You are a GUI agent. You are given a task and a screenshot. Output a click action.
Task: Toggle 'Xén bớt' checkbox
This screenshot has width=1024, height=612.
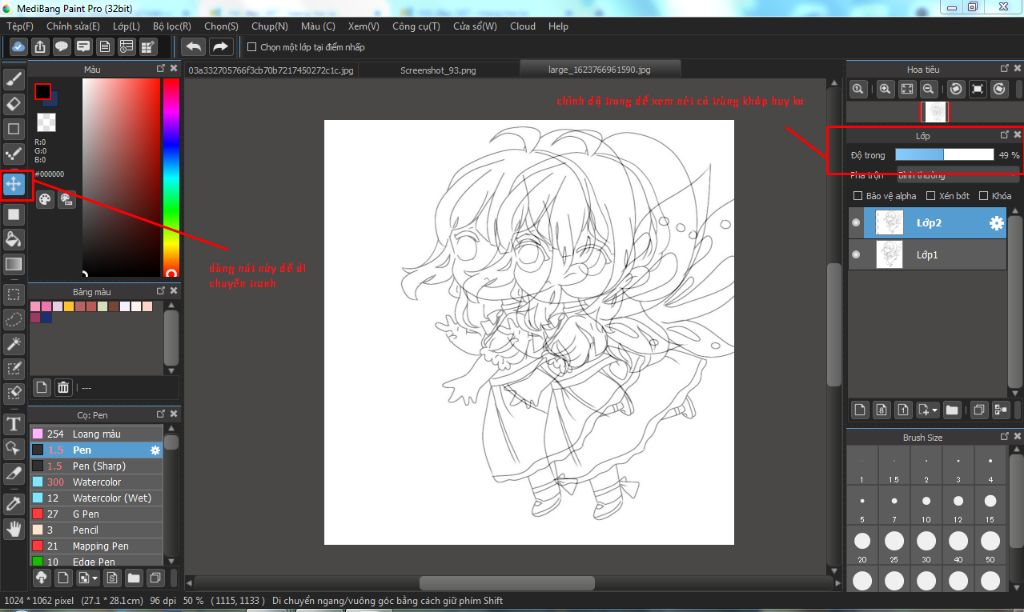click(x=931, y=195)
